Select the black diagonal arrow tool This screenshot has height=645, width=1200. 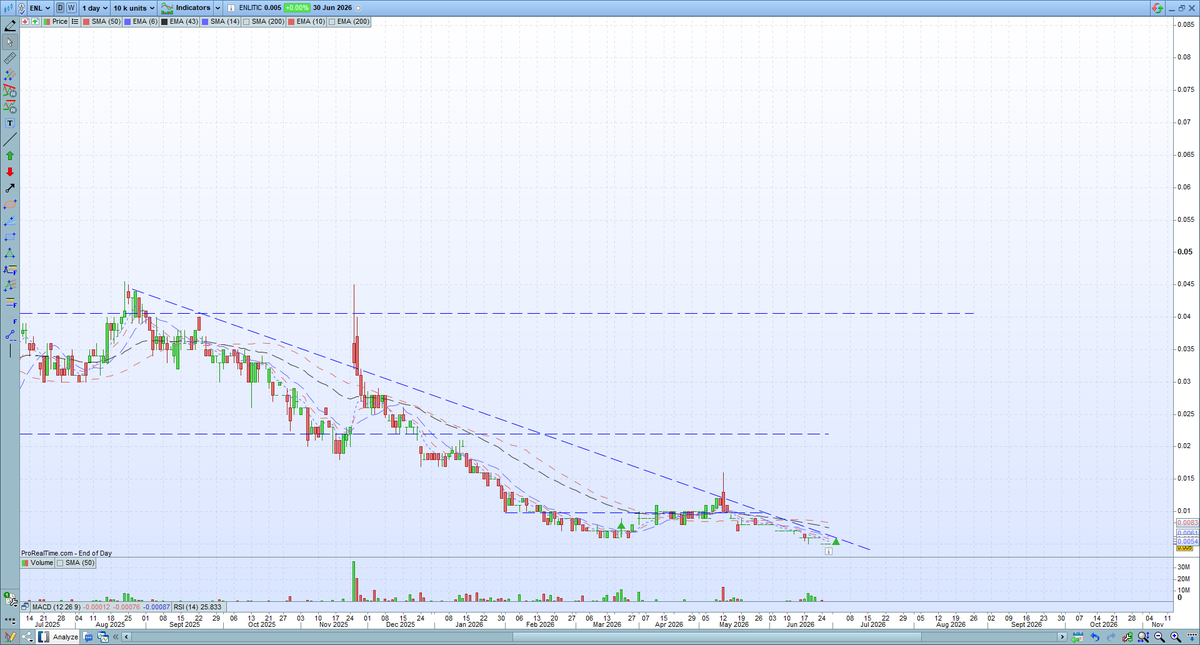(10, 188)
